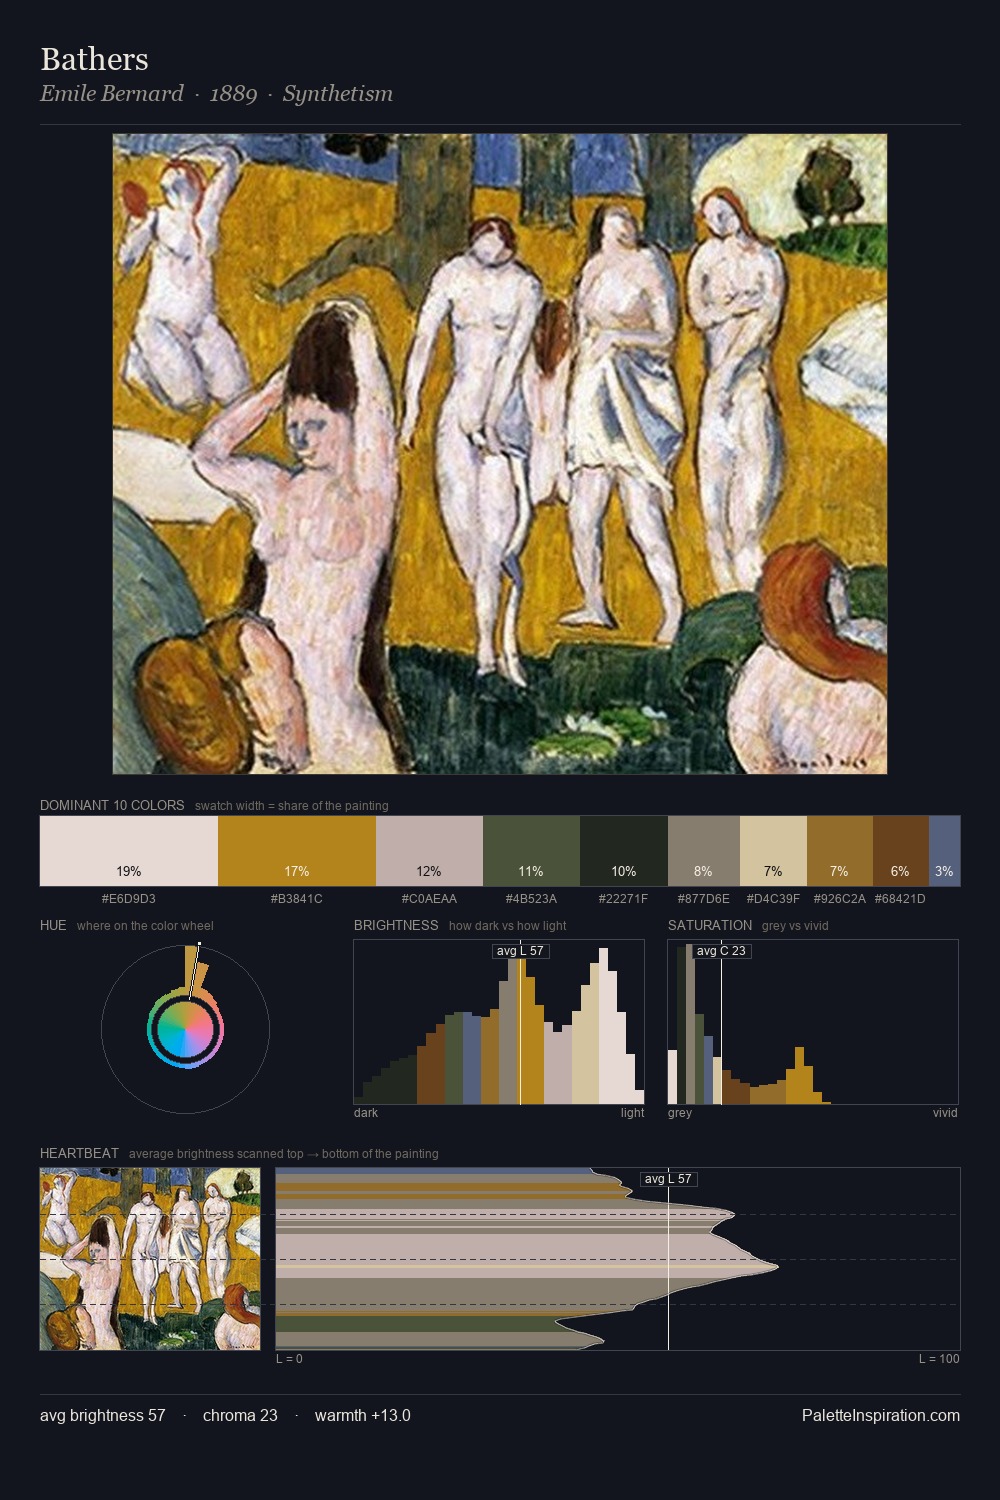Click the HUE section heading

53,925
